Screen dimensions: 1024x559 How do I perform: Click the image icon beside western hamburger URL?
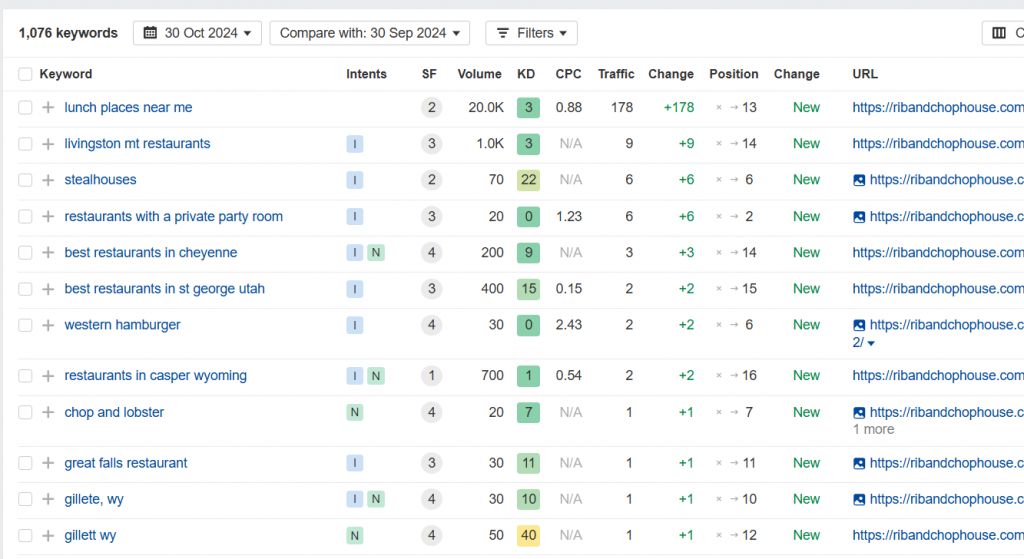[x=859, y=325]
